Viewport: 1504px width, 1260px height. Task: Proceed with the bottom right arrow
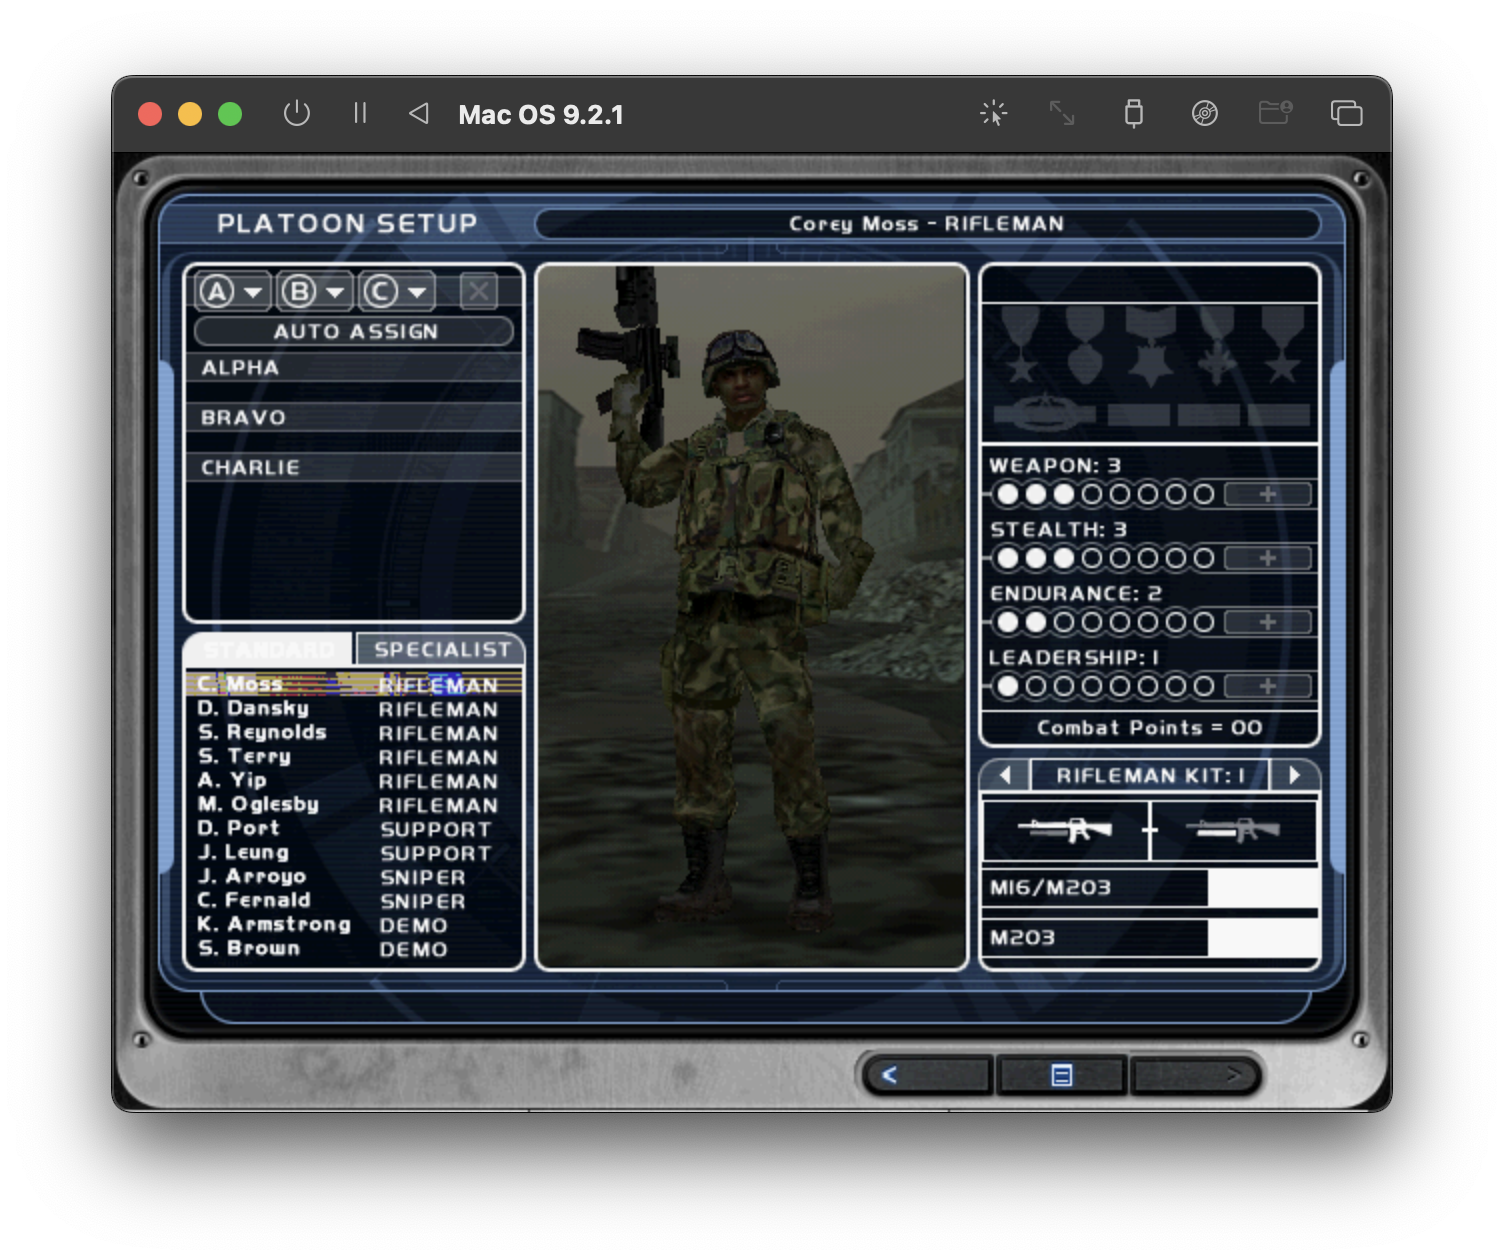tap(1195, 1075)
